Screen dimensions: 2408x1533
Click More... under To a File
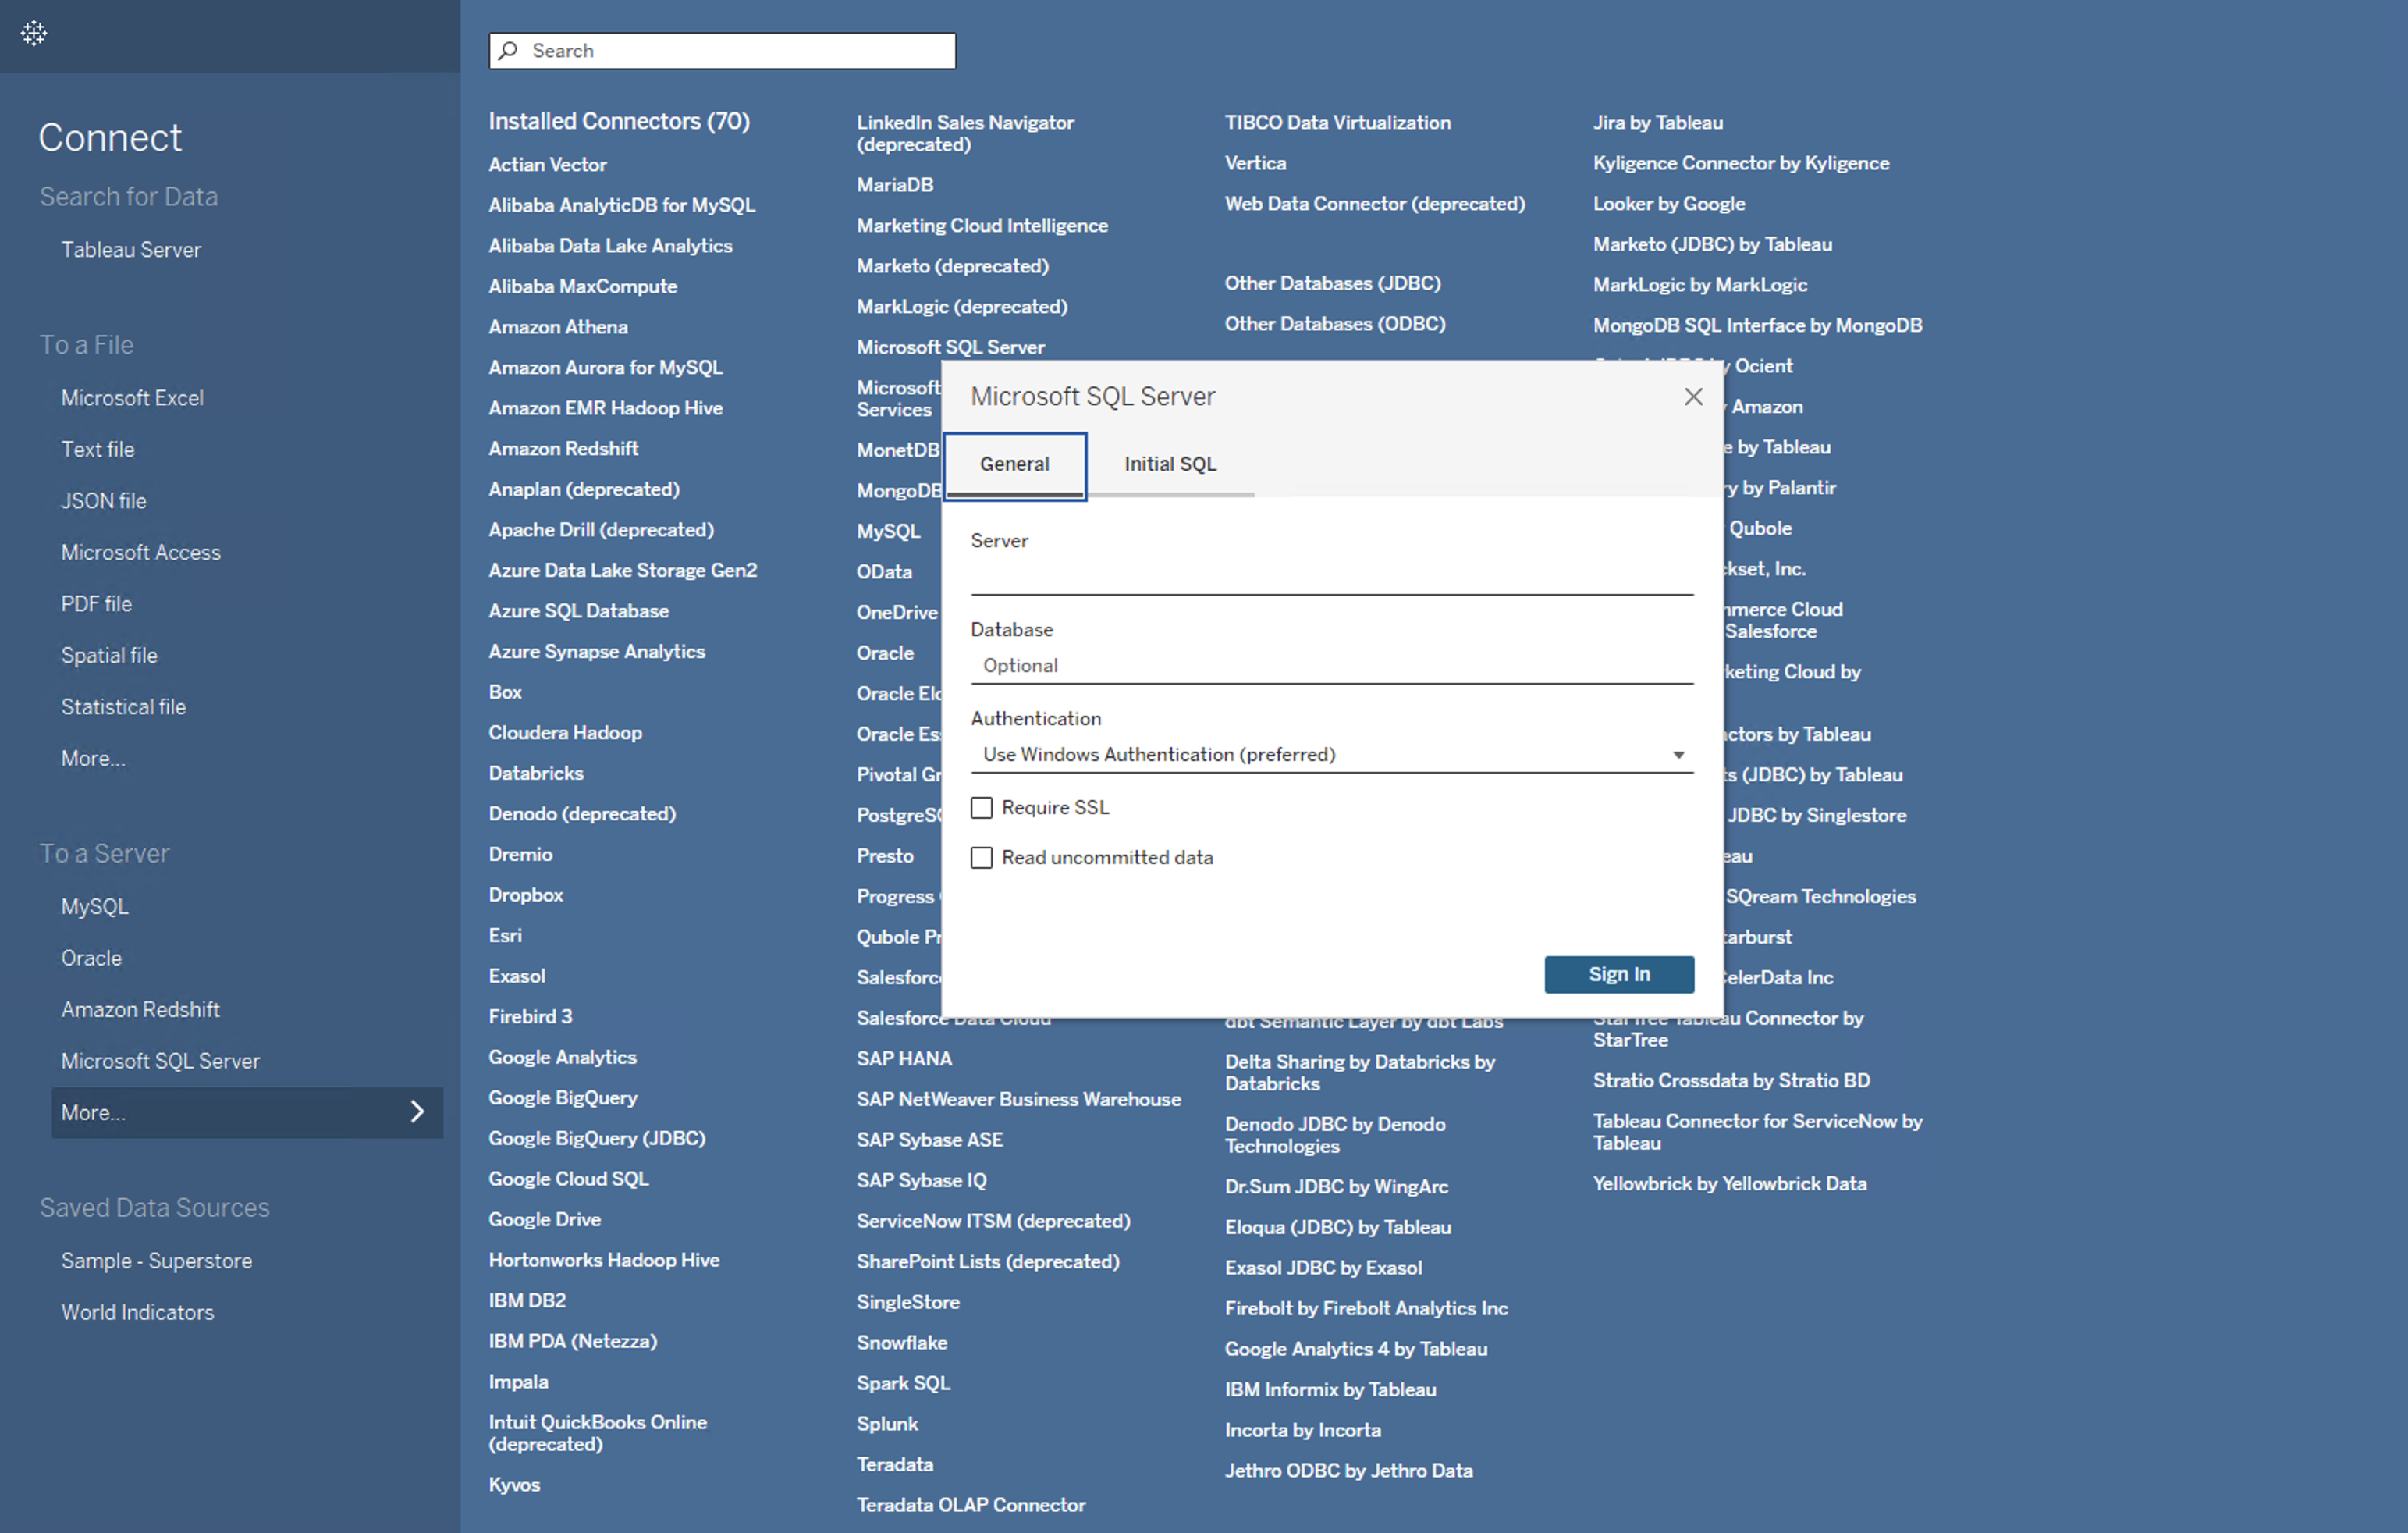click(93, 758)
